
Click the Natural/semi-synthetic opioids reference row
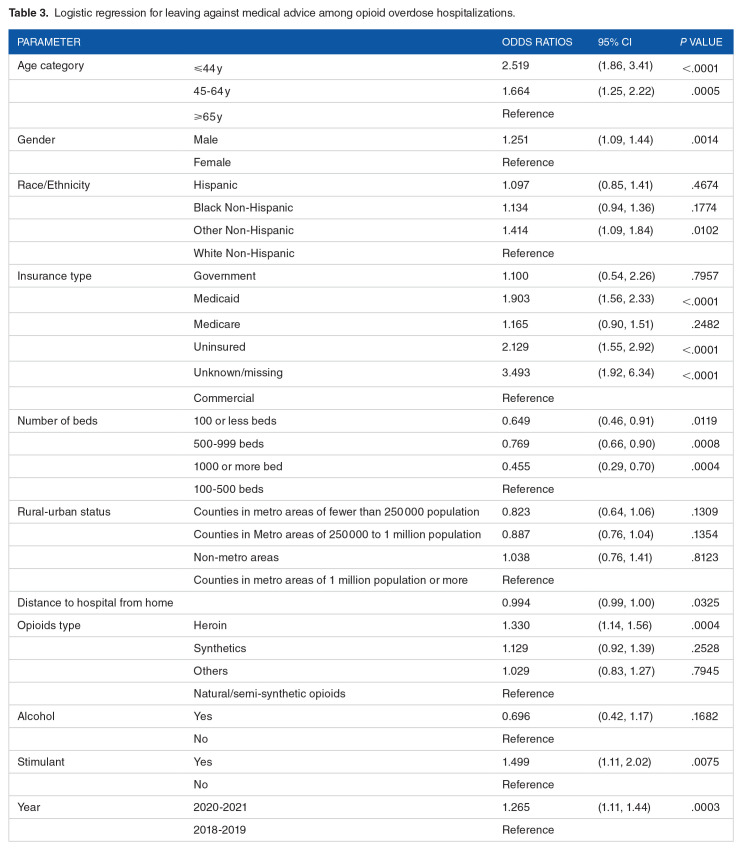pyautogui.click(x=371, y=694)
